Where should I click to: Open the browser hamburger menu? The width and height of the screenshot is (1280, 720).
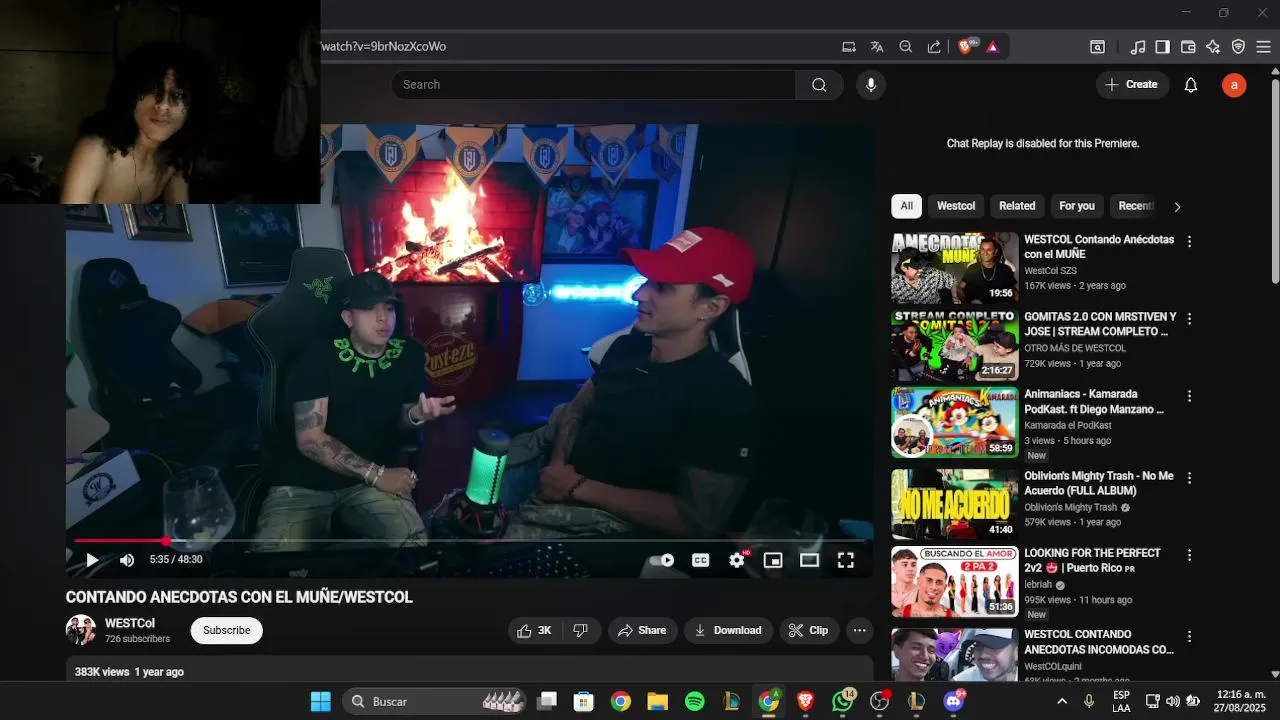(x=1264, y=46)
